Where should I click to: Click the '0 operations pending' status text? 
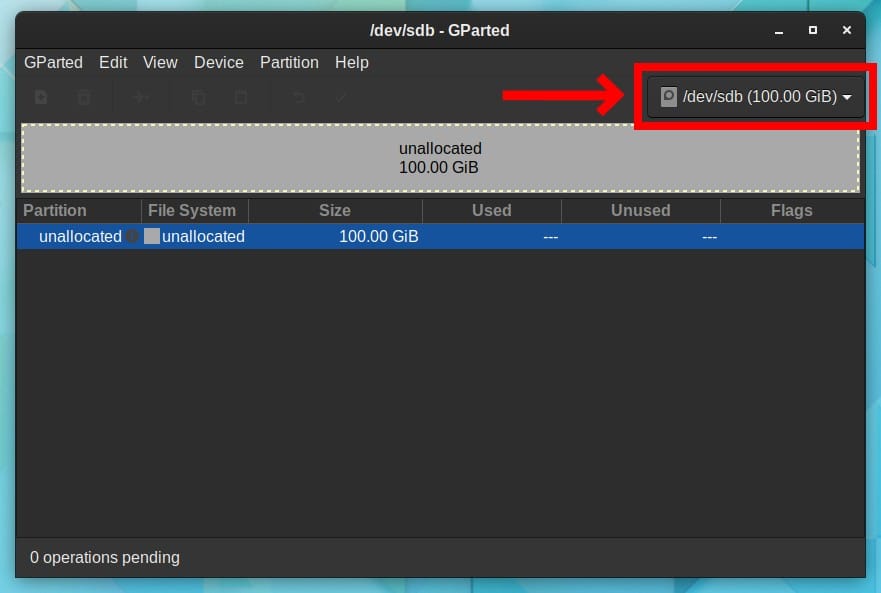pos(105,558)
